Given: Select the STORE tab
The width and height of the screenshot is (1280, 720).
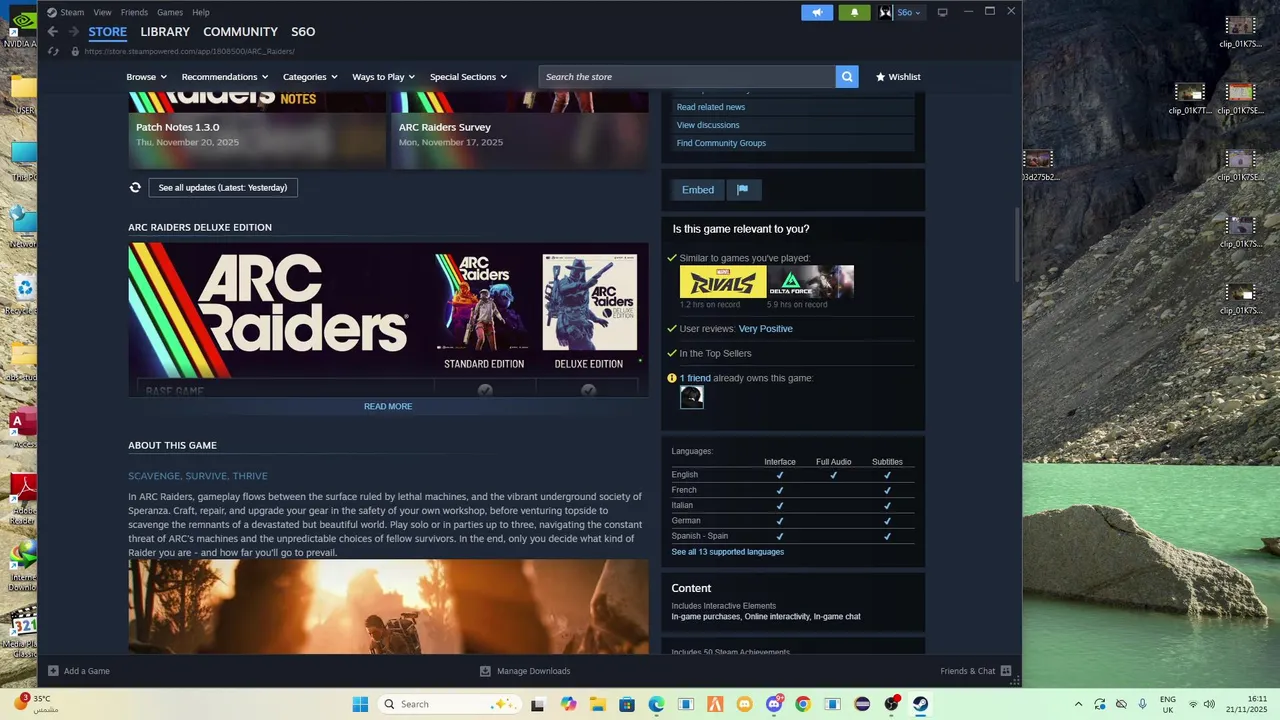Looking at the screenshot, I should [x=108, y=32].
